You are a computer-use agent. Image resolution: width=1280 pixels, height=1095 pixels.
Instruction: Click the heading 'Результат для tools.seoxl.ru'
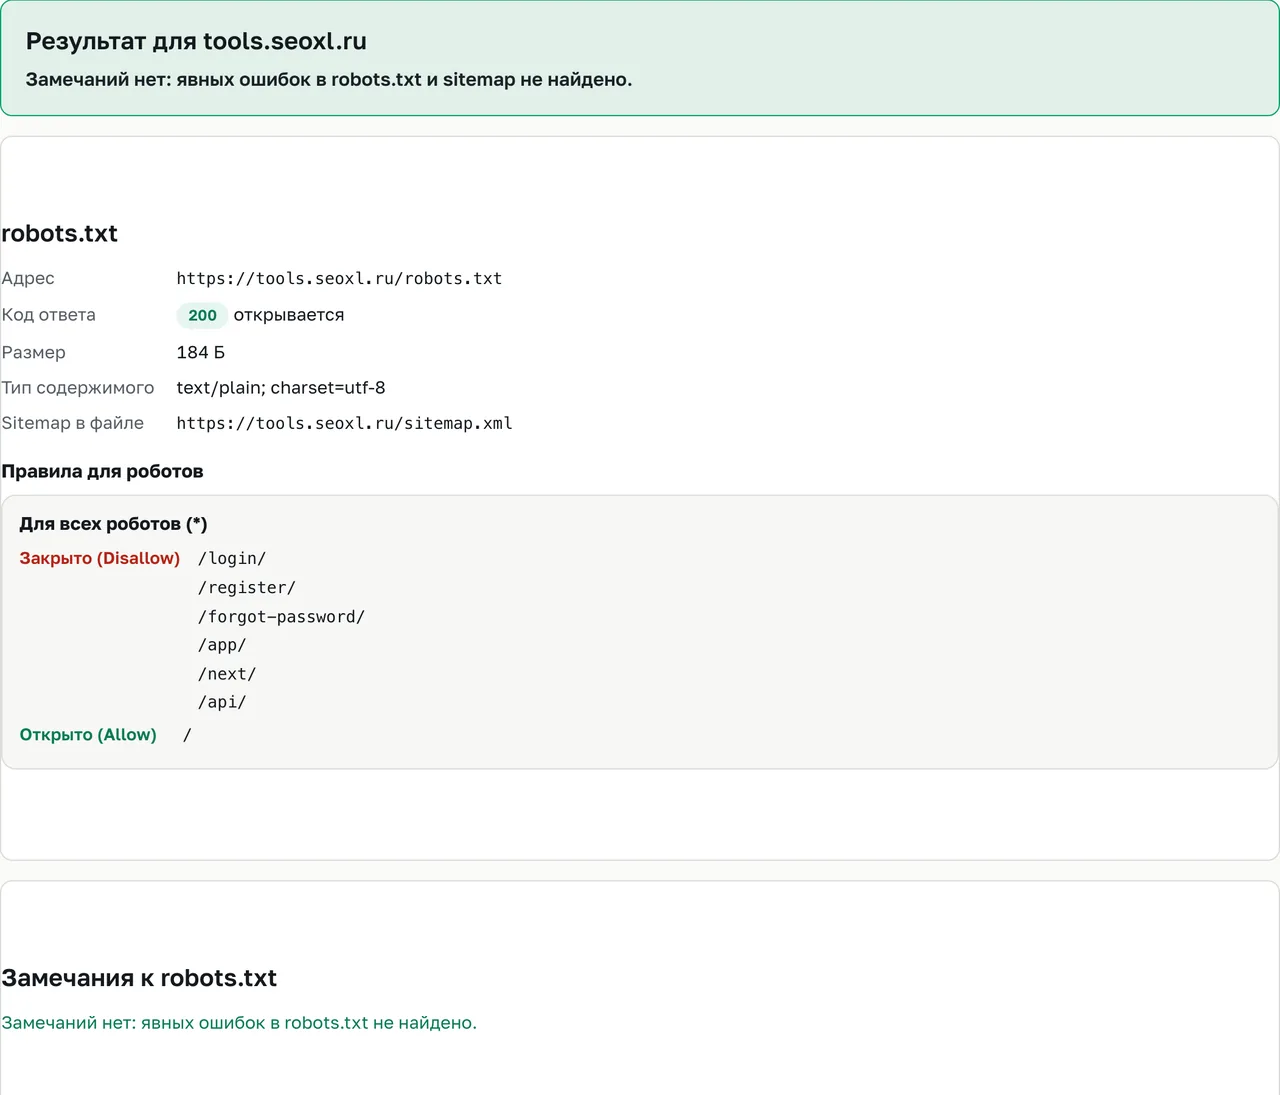point(196,41)
